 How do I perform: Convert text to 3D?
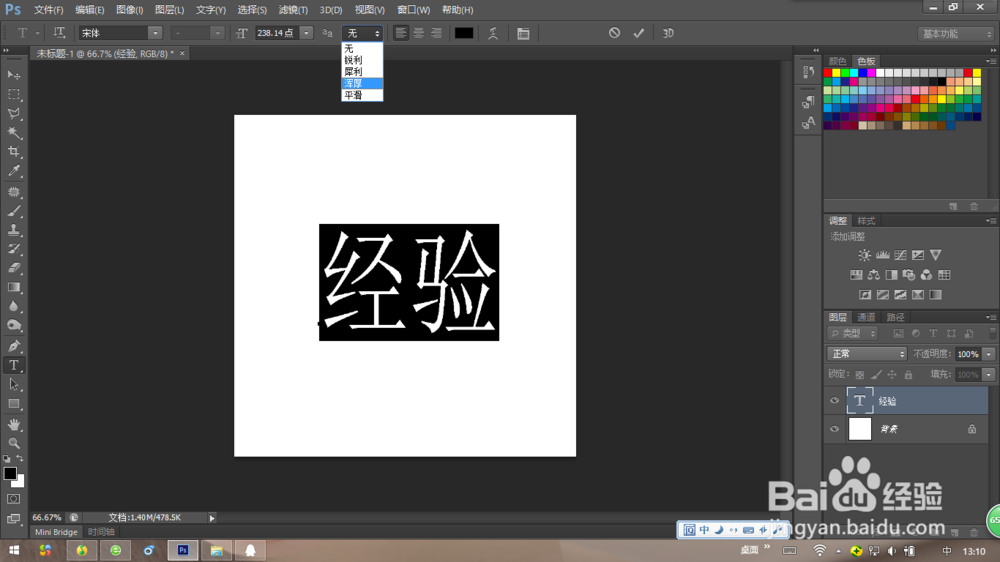point(668,33)
